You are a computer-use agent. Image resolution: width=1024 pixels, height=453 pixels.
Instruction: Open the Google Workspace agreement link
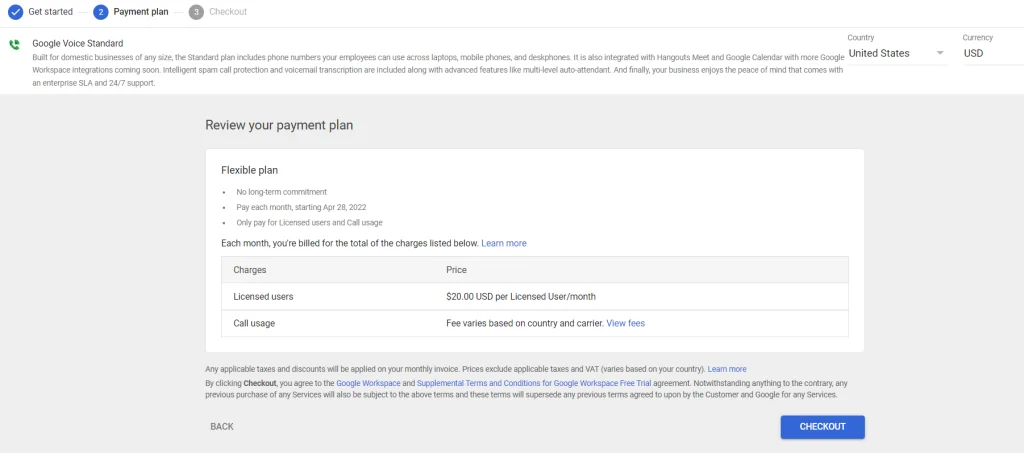pos(368,383)
